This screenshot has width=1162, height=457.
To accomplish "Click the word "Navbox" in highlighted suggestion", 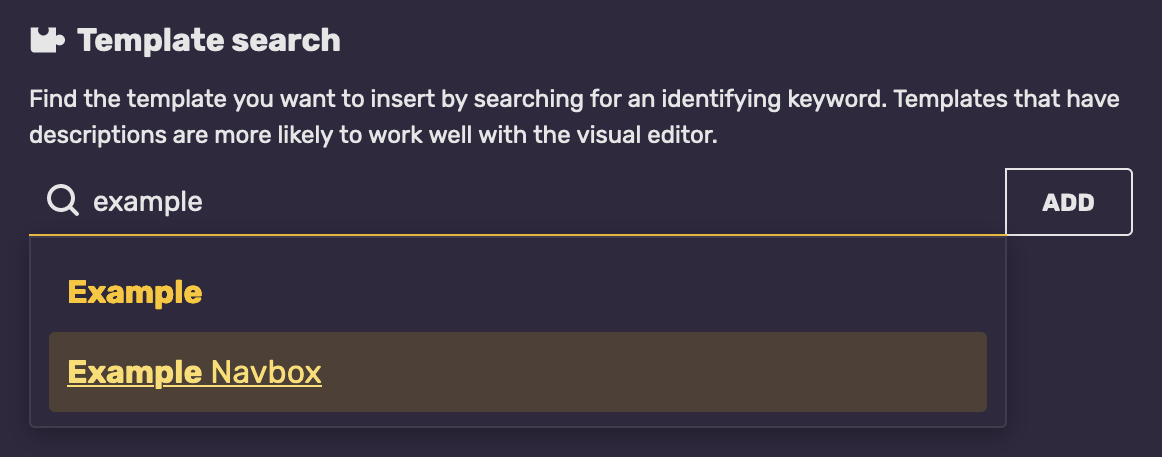I will click(266, 373).
